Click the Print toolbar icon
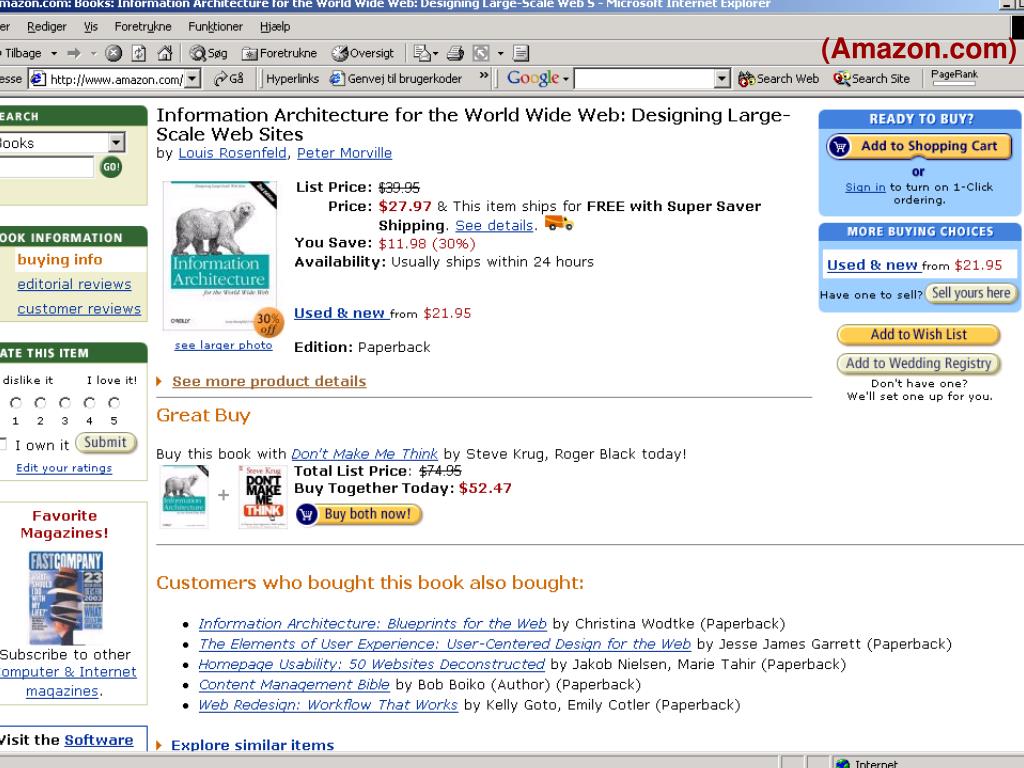 click(456, 53)
